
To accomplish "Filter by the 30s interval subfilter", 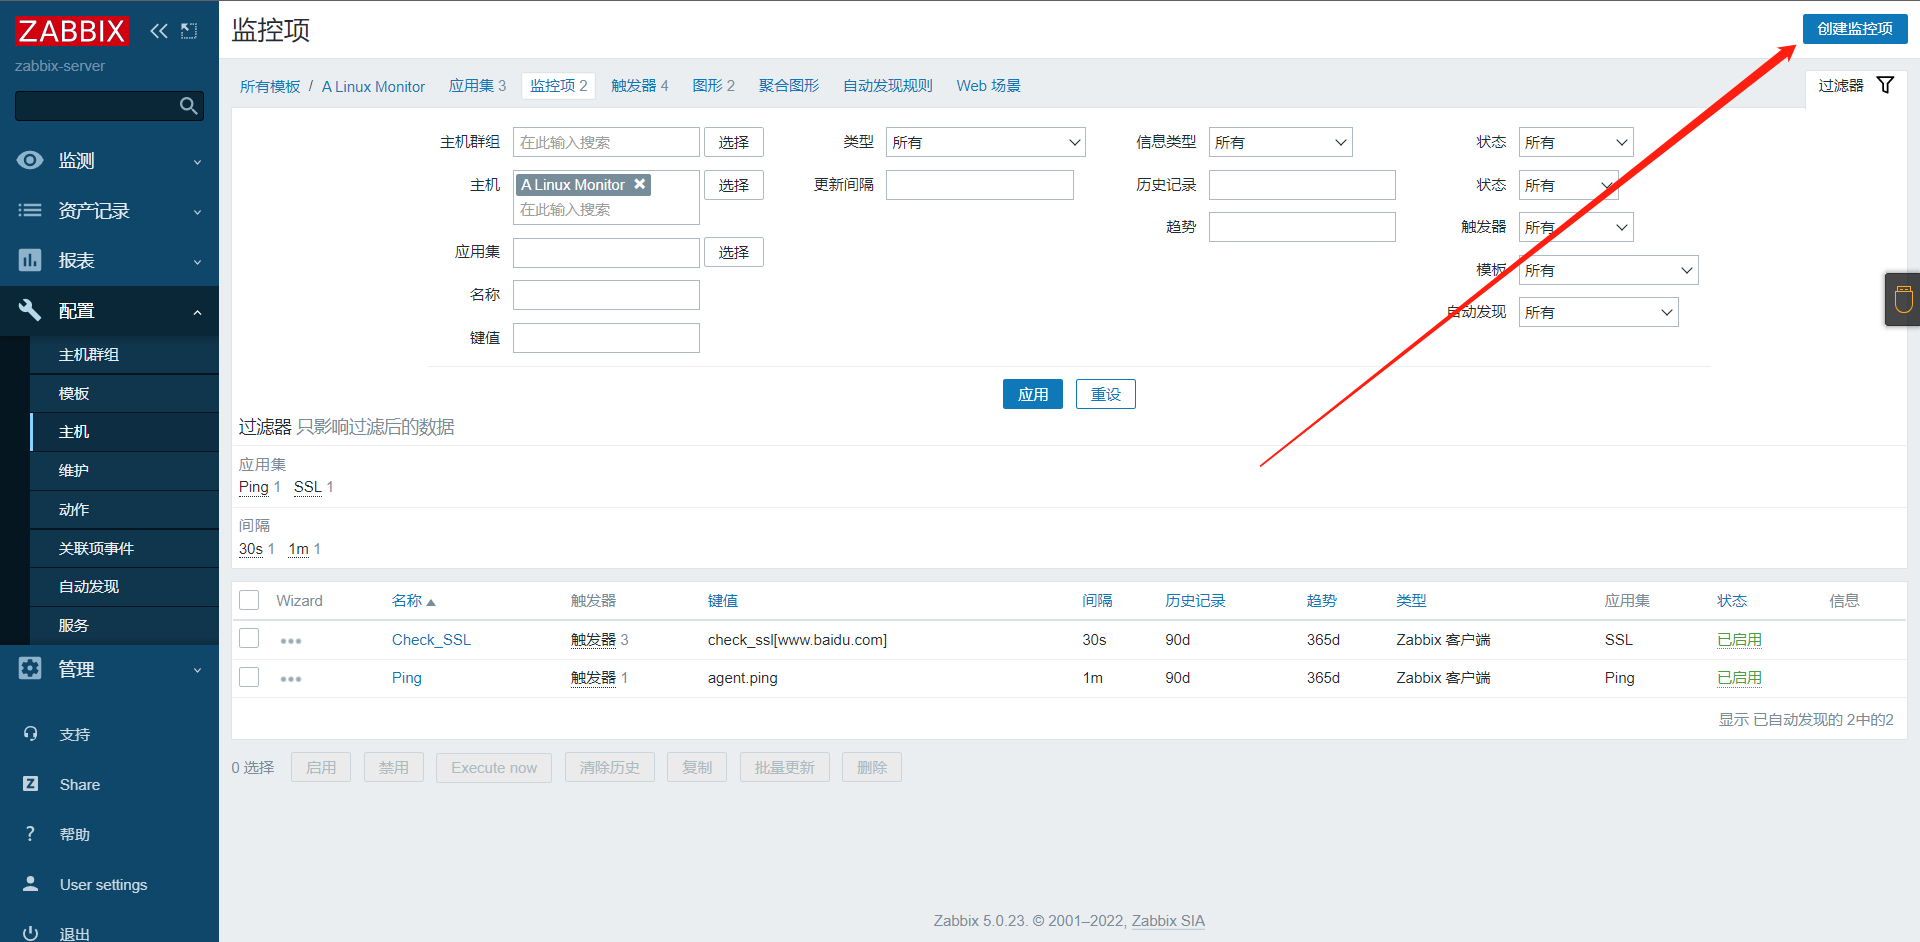I will pyautogui.click(x=251, y=549).
